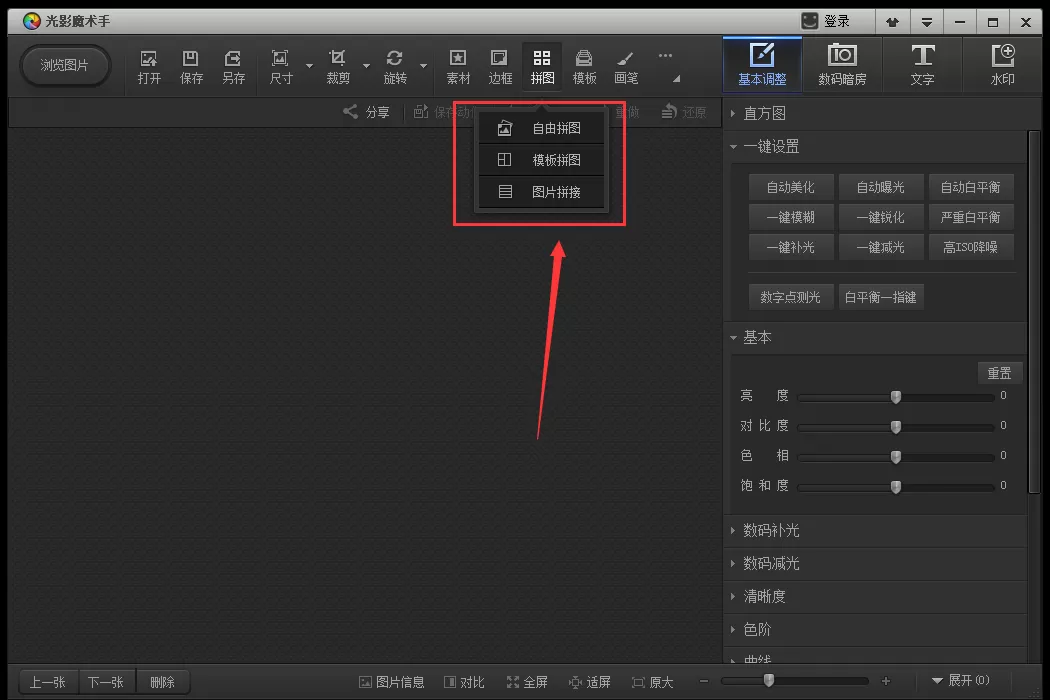Go to 上一张 previous image
Viewport: 1050px width, 700px height.
pos(48,682)
